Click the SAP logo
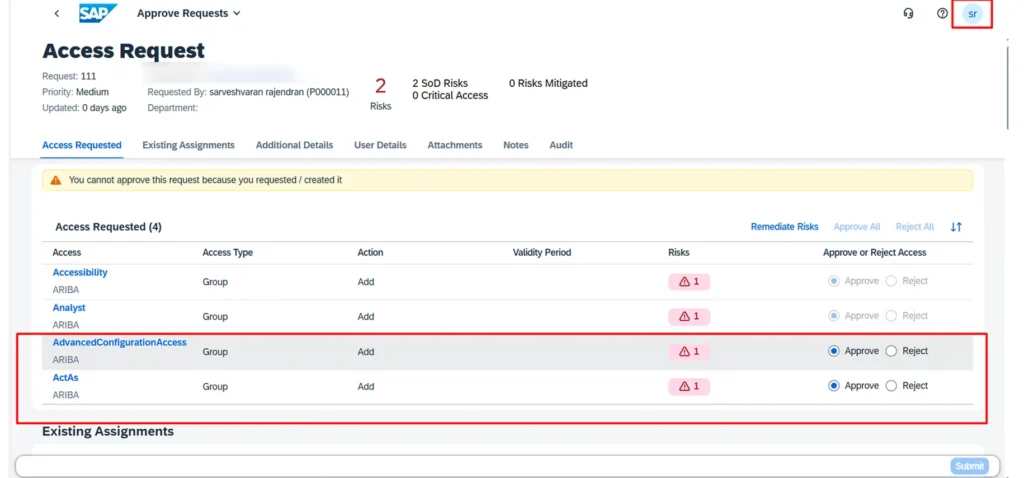Viewport: 1024px width, 478px height. pos(98,14)
